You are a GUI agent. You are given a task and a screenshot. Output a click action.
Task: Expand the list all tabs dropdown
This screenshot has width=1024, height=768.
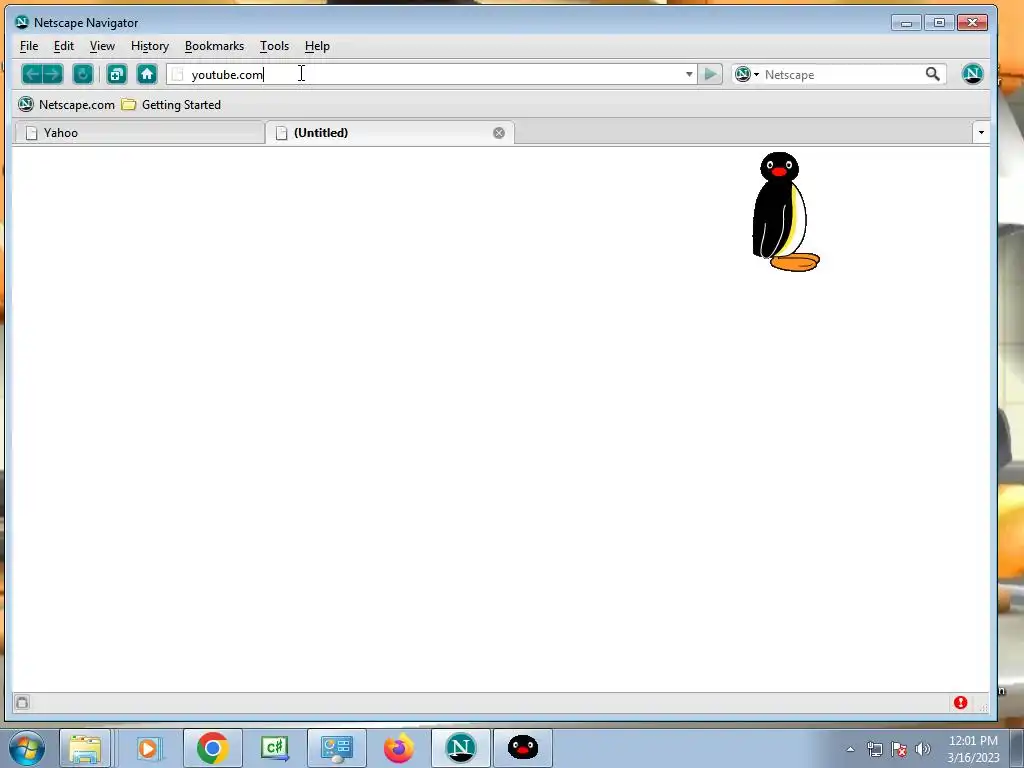pyautogui.click(x=981, y=133)
